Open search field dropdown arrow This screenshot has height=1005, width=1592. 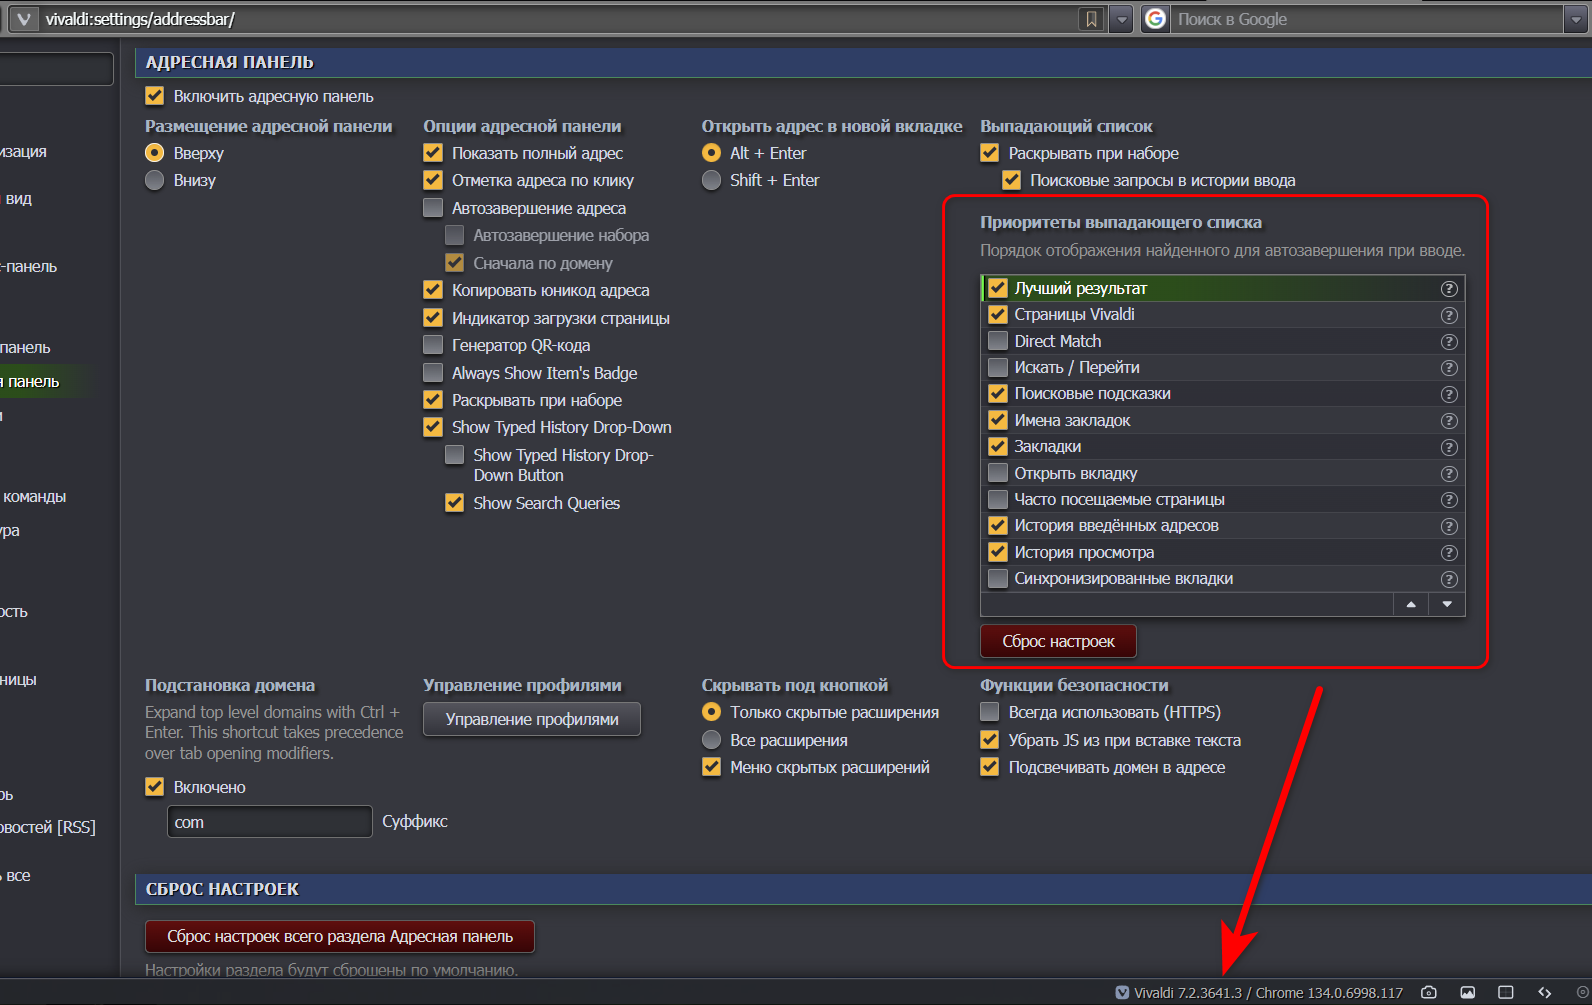coord(1575,19)
